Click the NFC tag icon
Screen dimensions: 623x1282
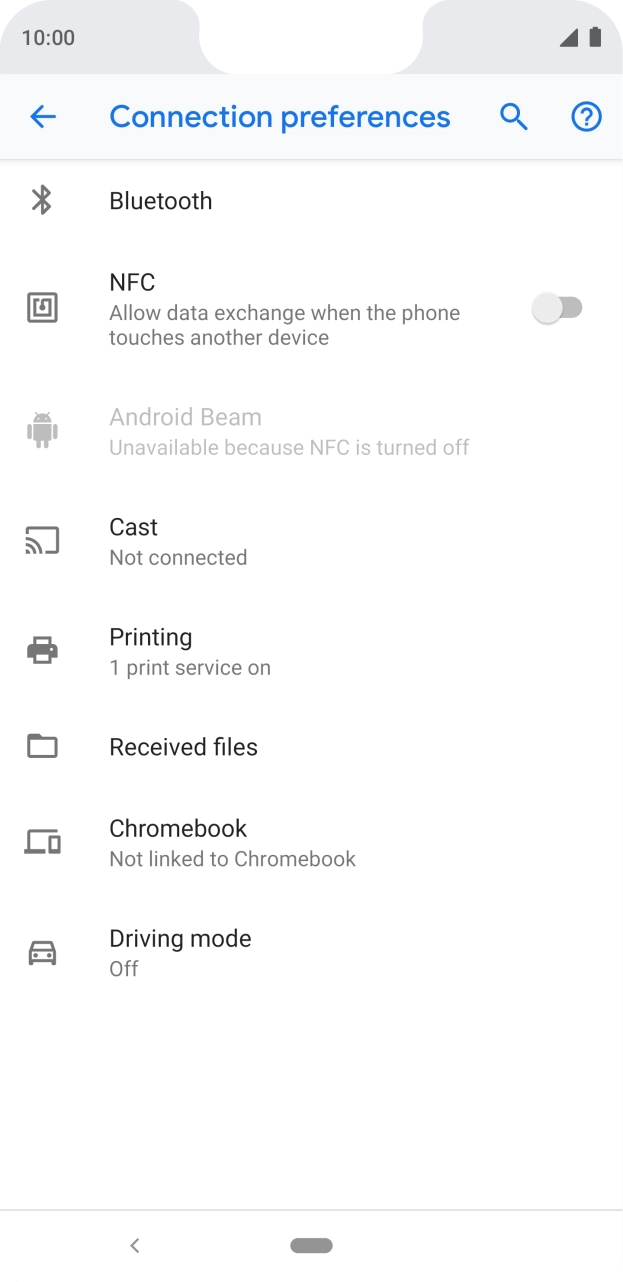[42, 307]
